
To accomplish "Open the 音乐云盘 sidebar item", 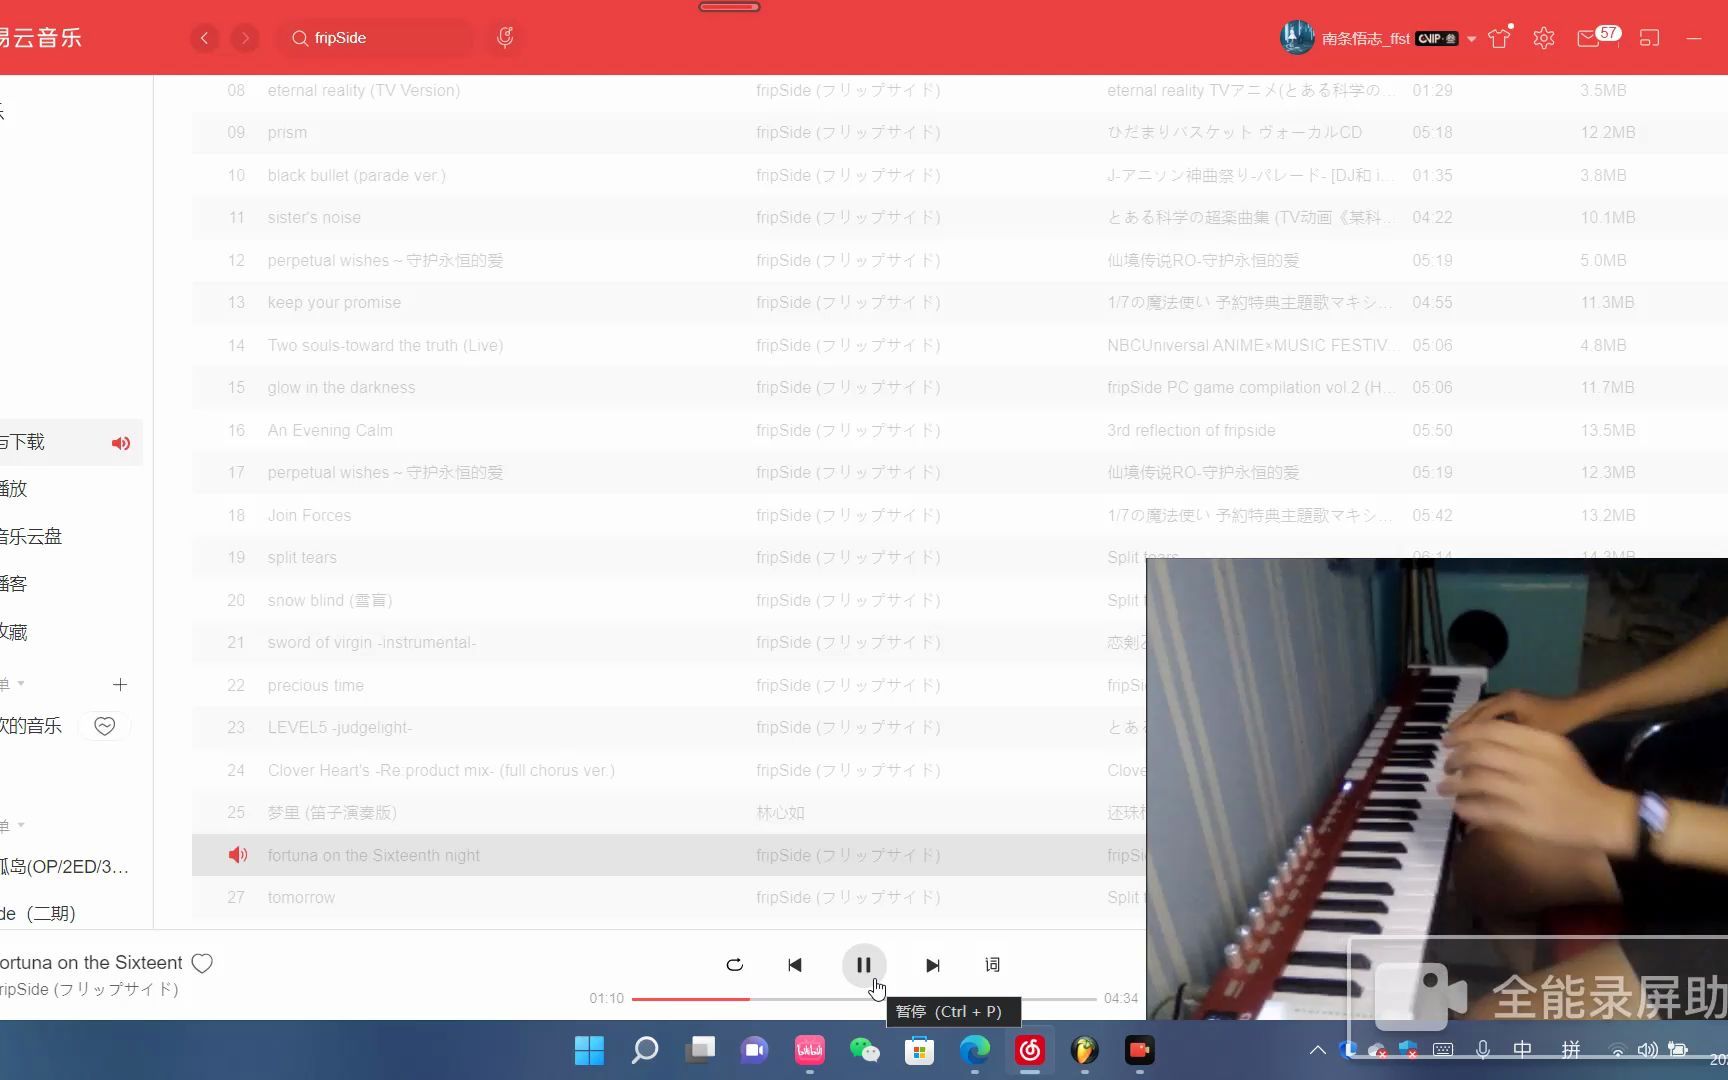I will pos(31,537).
